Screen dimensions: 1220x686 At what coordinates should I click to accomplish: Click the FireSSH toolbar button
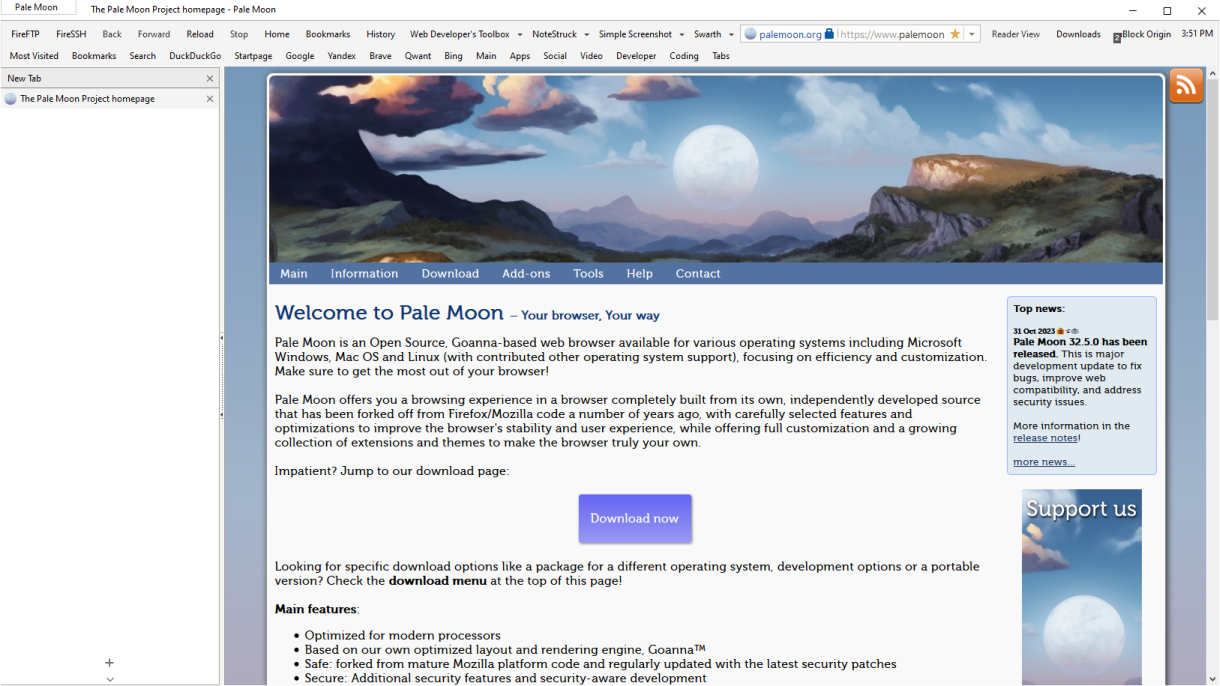(x=71, y=34)
